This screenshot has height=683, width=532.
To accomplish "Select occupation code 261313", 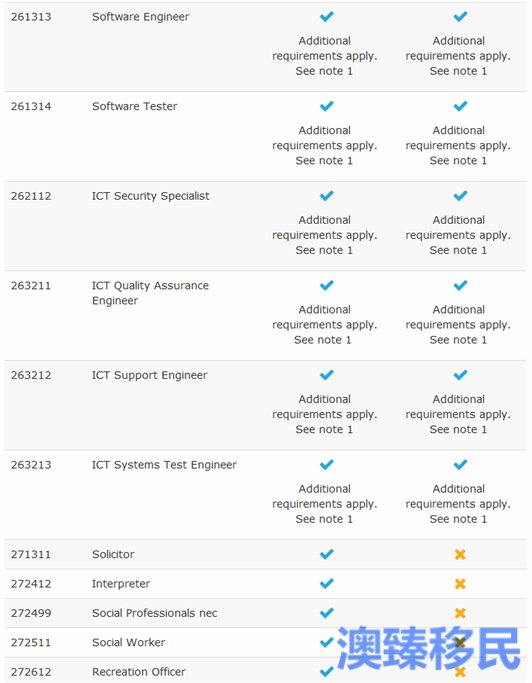I will (x=31, y=17).
